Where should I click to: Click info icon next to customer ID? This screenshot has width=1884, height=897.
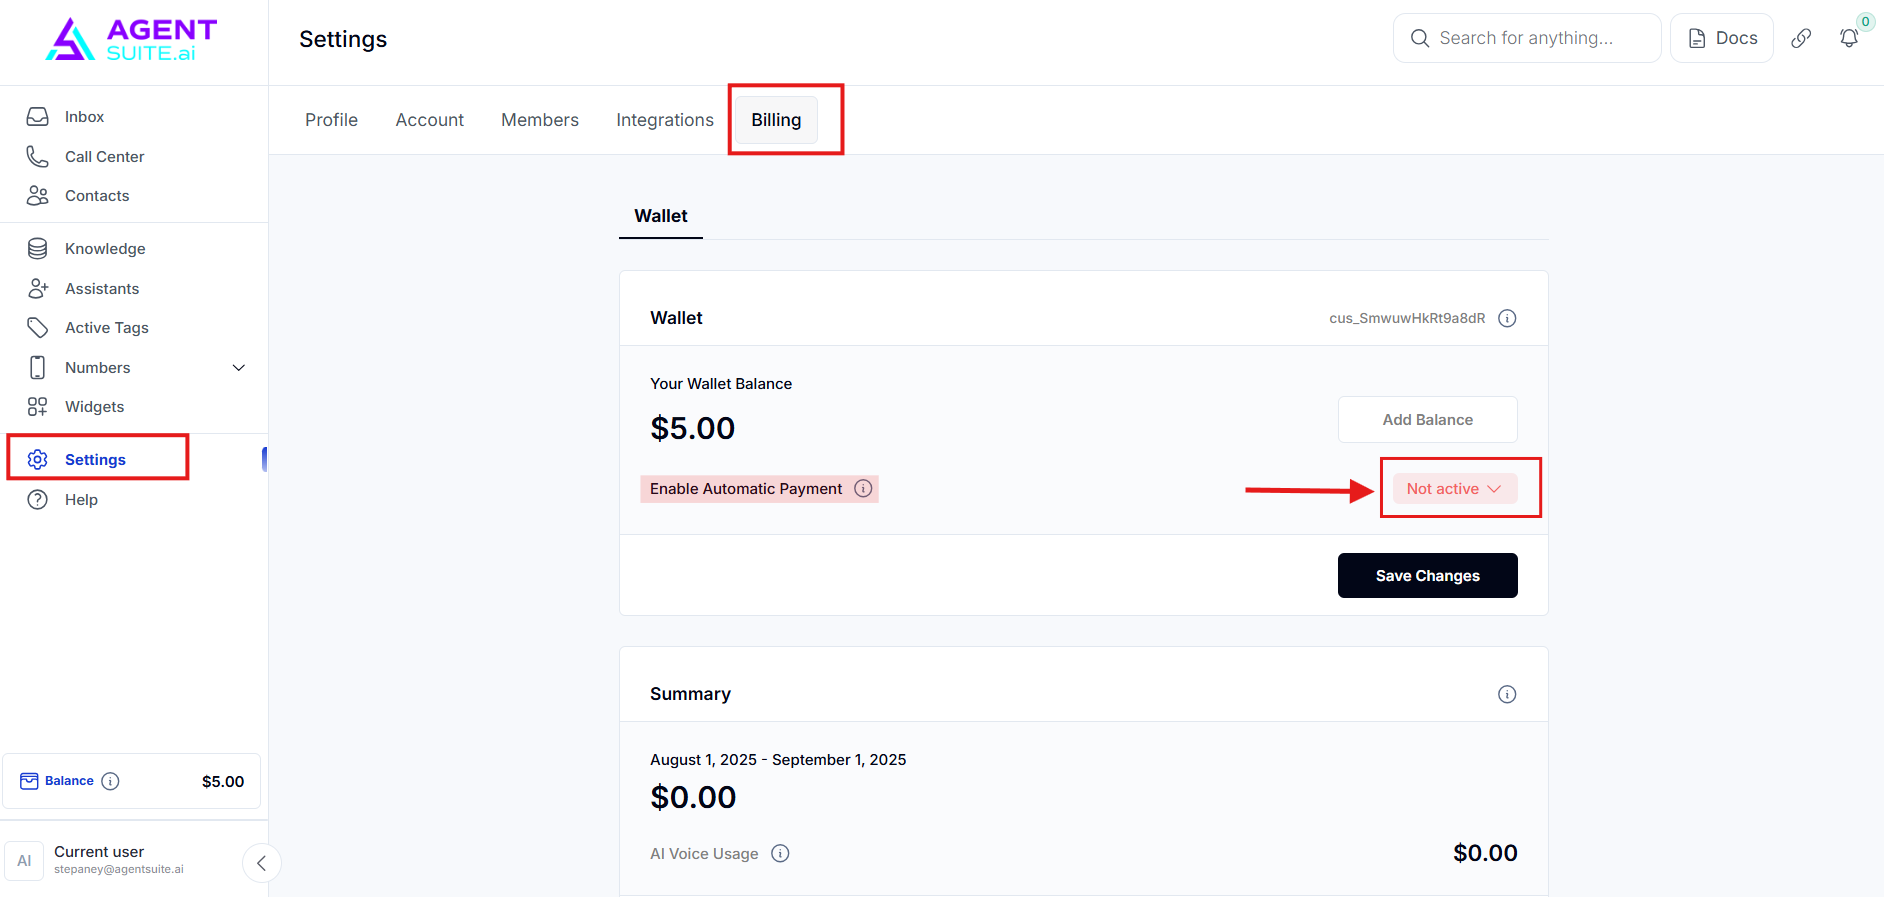tap(1507, 318)
